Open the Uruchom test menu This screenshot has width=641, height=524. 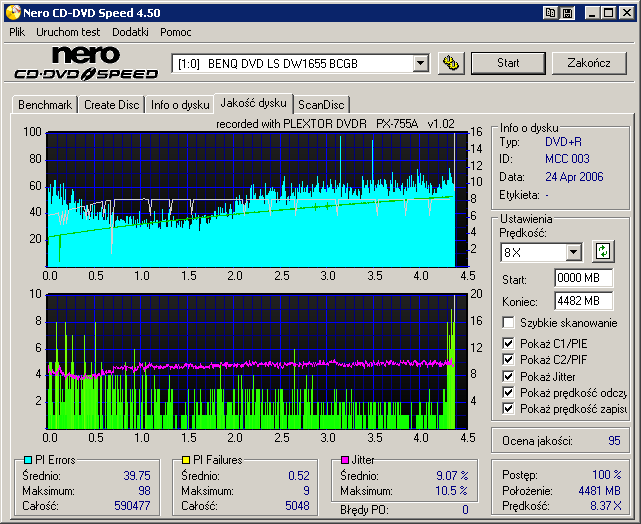click(x=68, y=32)
